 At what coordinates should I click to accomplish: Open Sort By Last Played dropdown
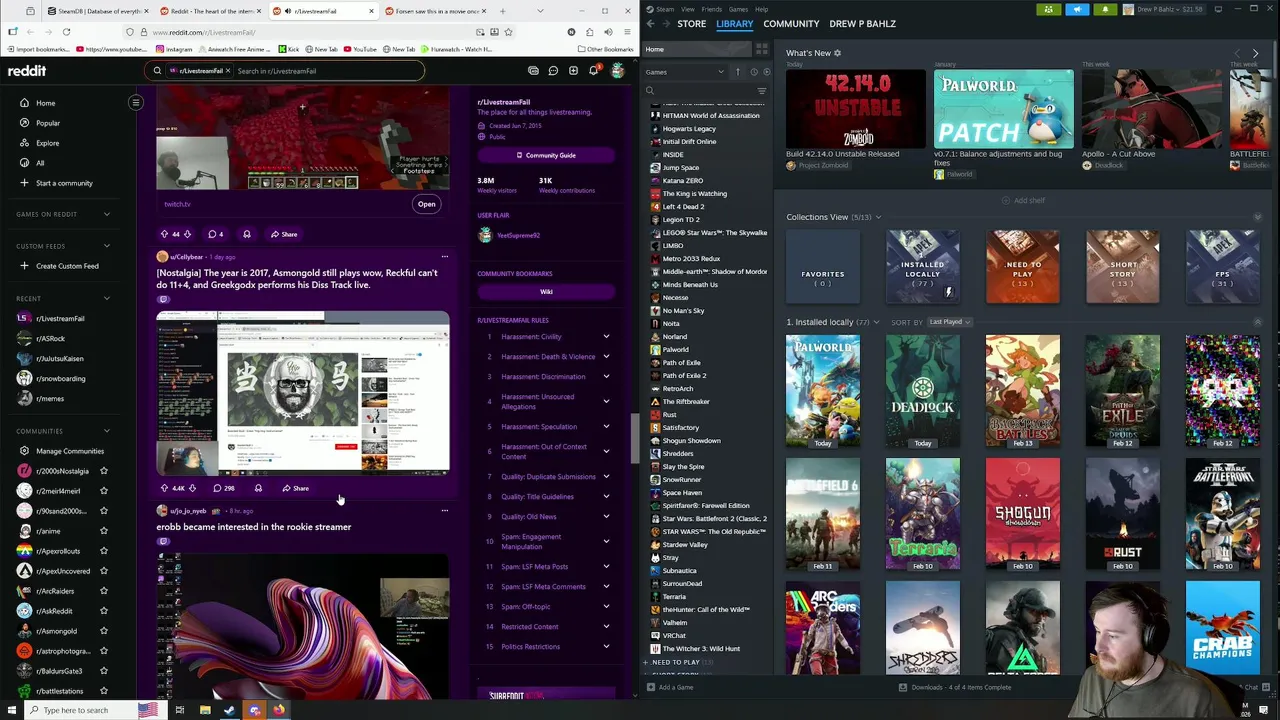pyautogui.click(x=949, y=322)
